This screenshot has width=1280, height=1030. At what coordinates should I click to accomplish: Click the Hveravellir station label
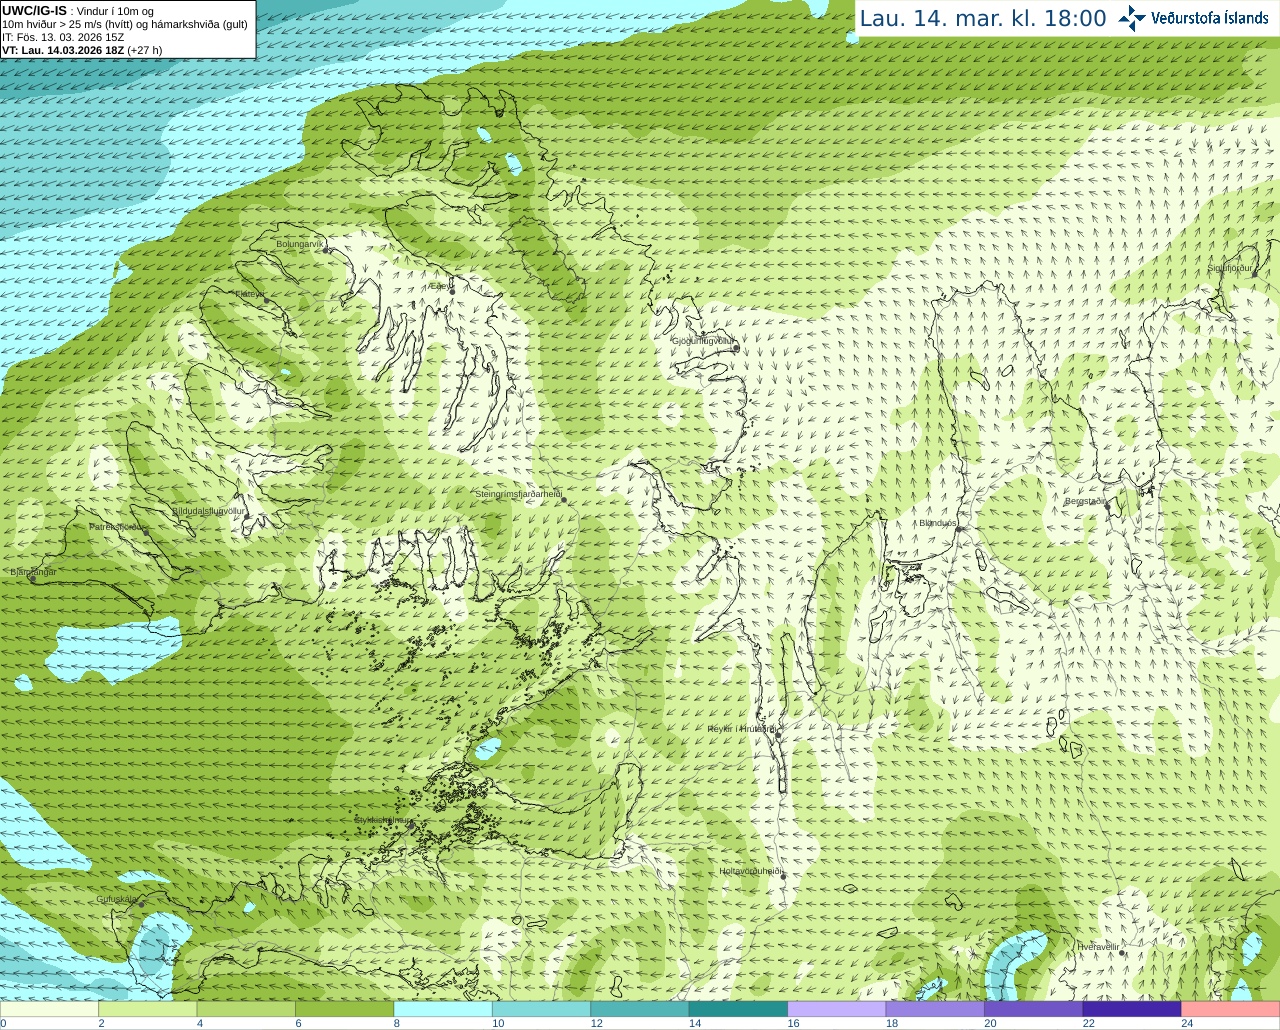tap(1098, 946)
